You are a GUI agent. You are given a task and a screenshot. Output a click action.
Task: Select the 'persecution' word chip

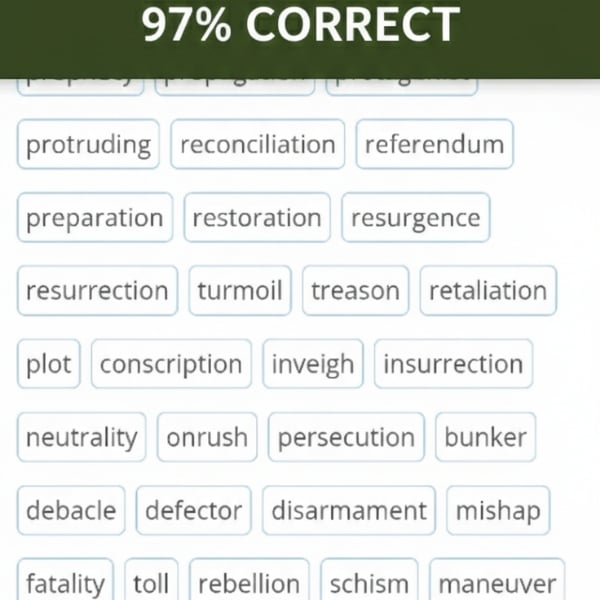pyautogui.click(x=346, y=437)
